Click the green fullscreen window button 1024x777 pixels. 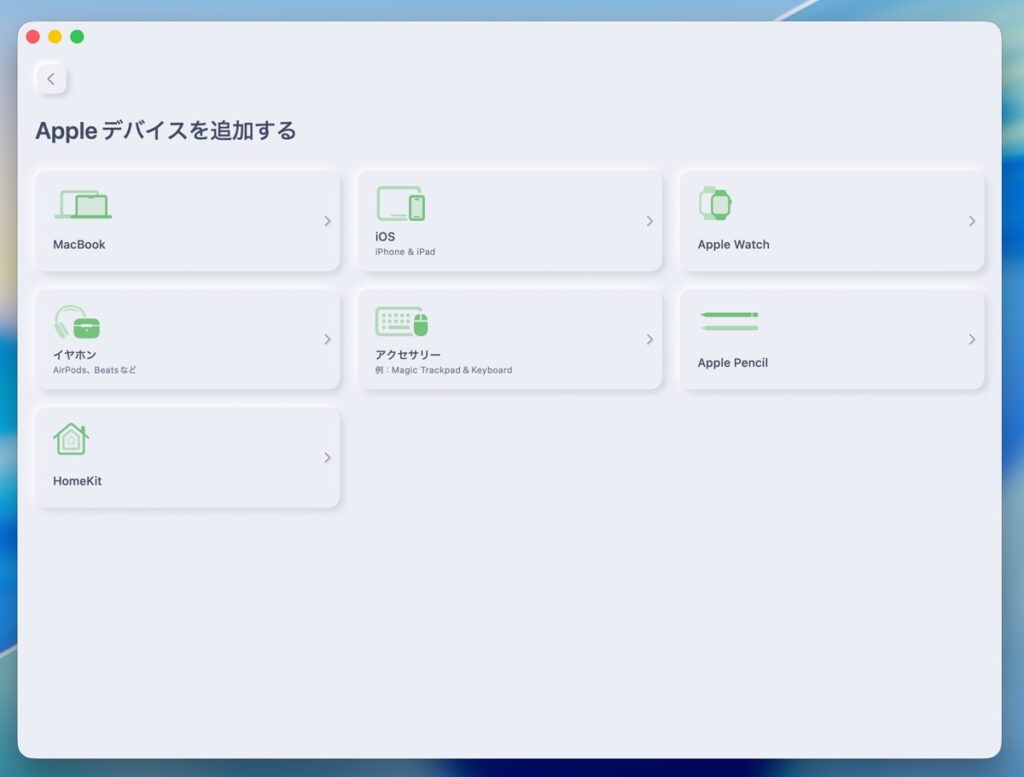coord(77,37)
